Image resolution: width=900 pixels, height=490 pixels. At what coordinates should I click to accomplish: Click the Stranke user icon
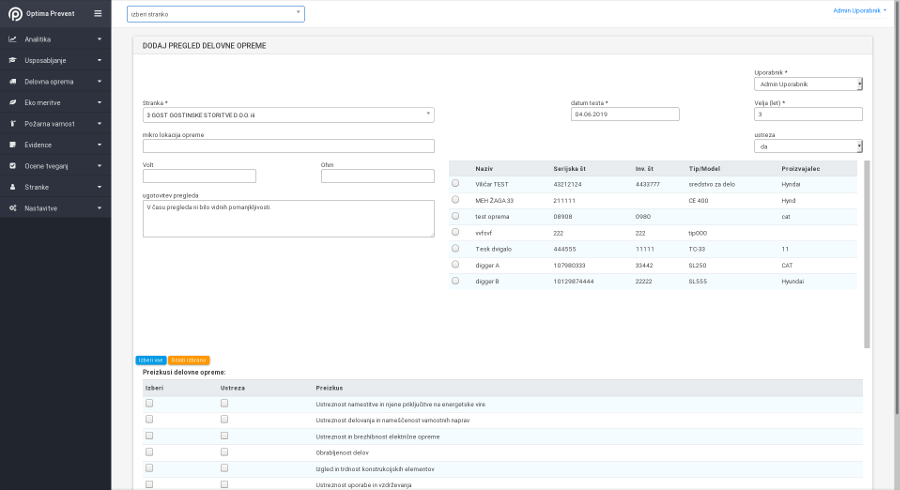[x=13, y=187]
